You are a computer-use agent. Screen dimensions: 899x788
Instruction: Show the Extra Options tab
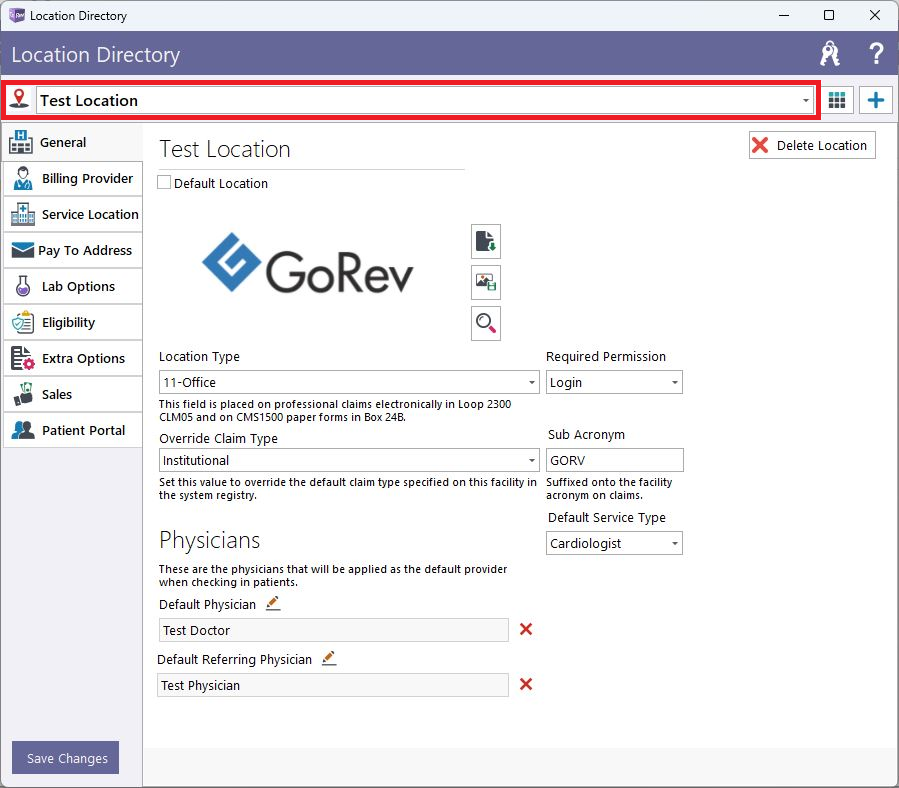73,358
